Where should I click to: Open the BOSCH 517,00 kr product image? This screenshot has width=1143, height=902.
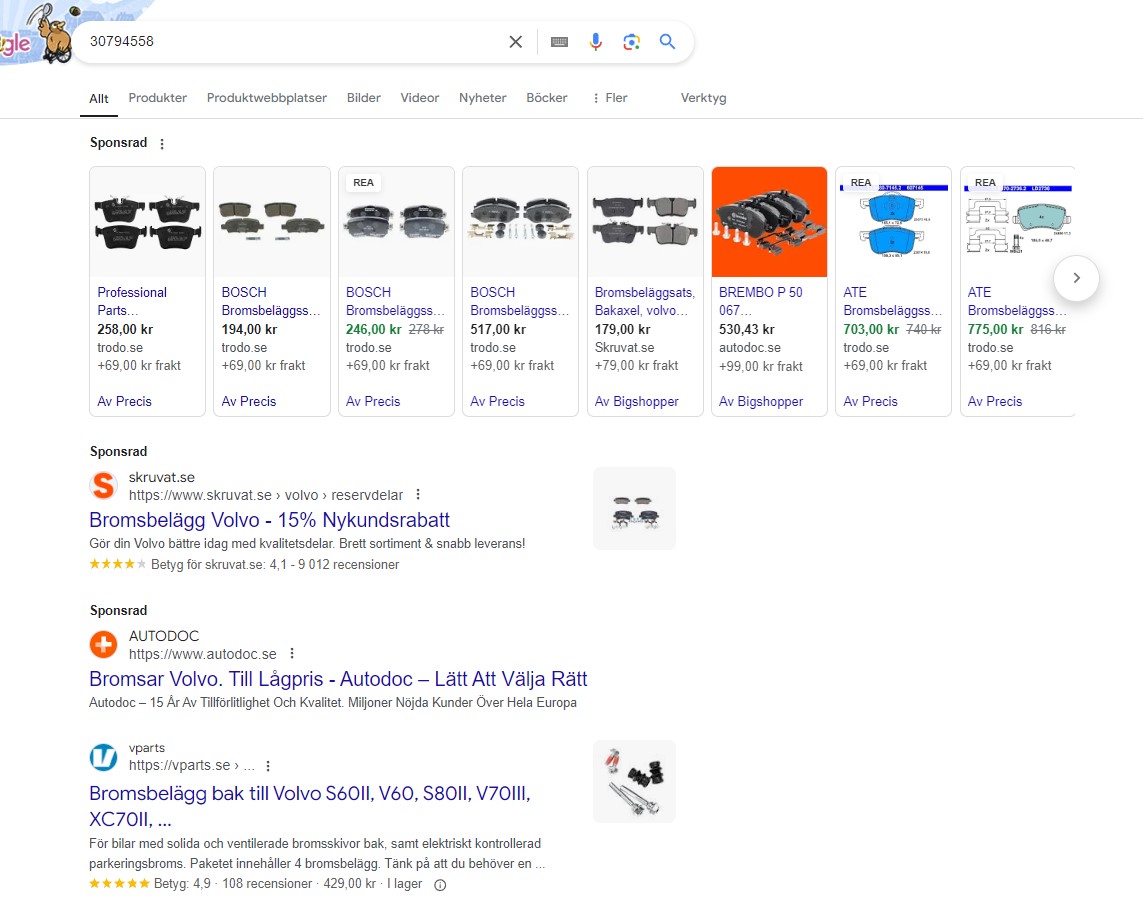point(520,222)
